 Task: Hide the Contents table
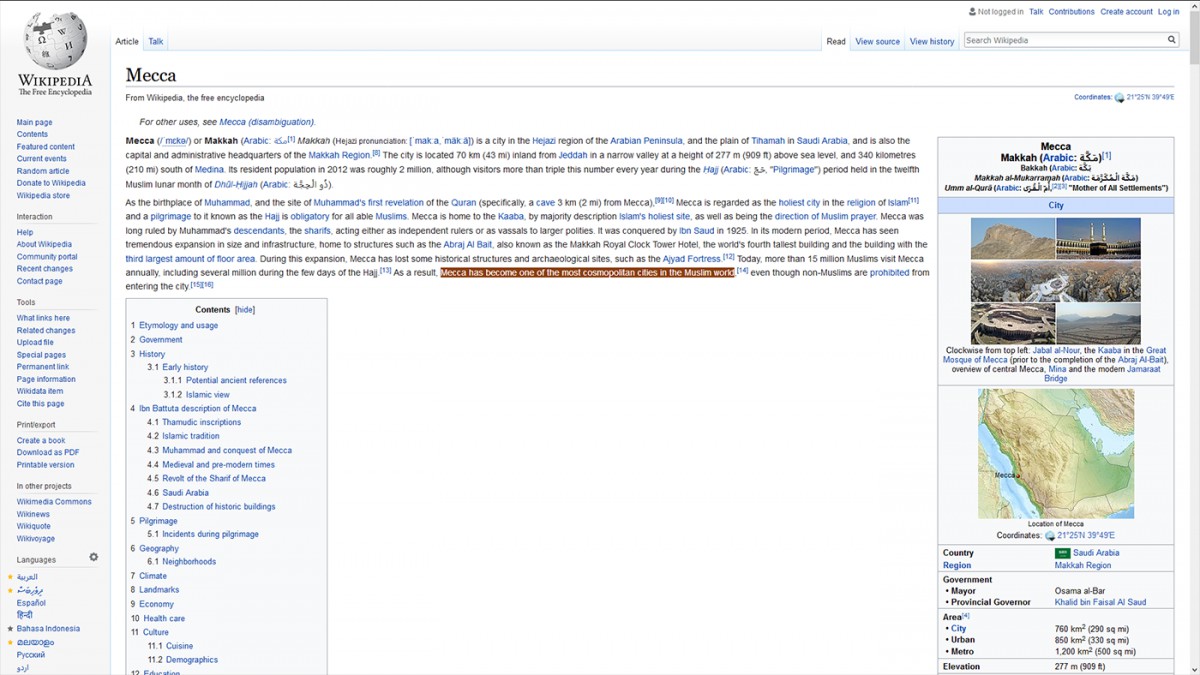point(245,310)
